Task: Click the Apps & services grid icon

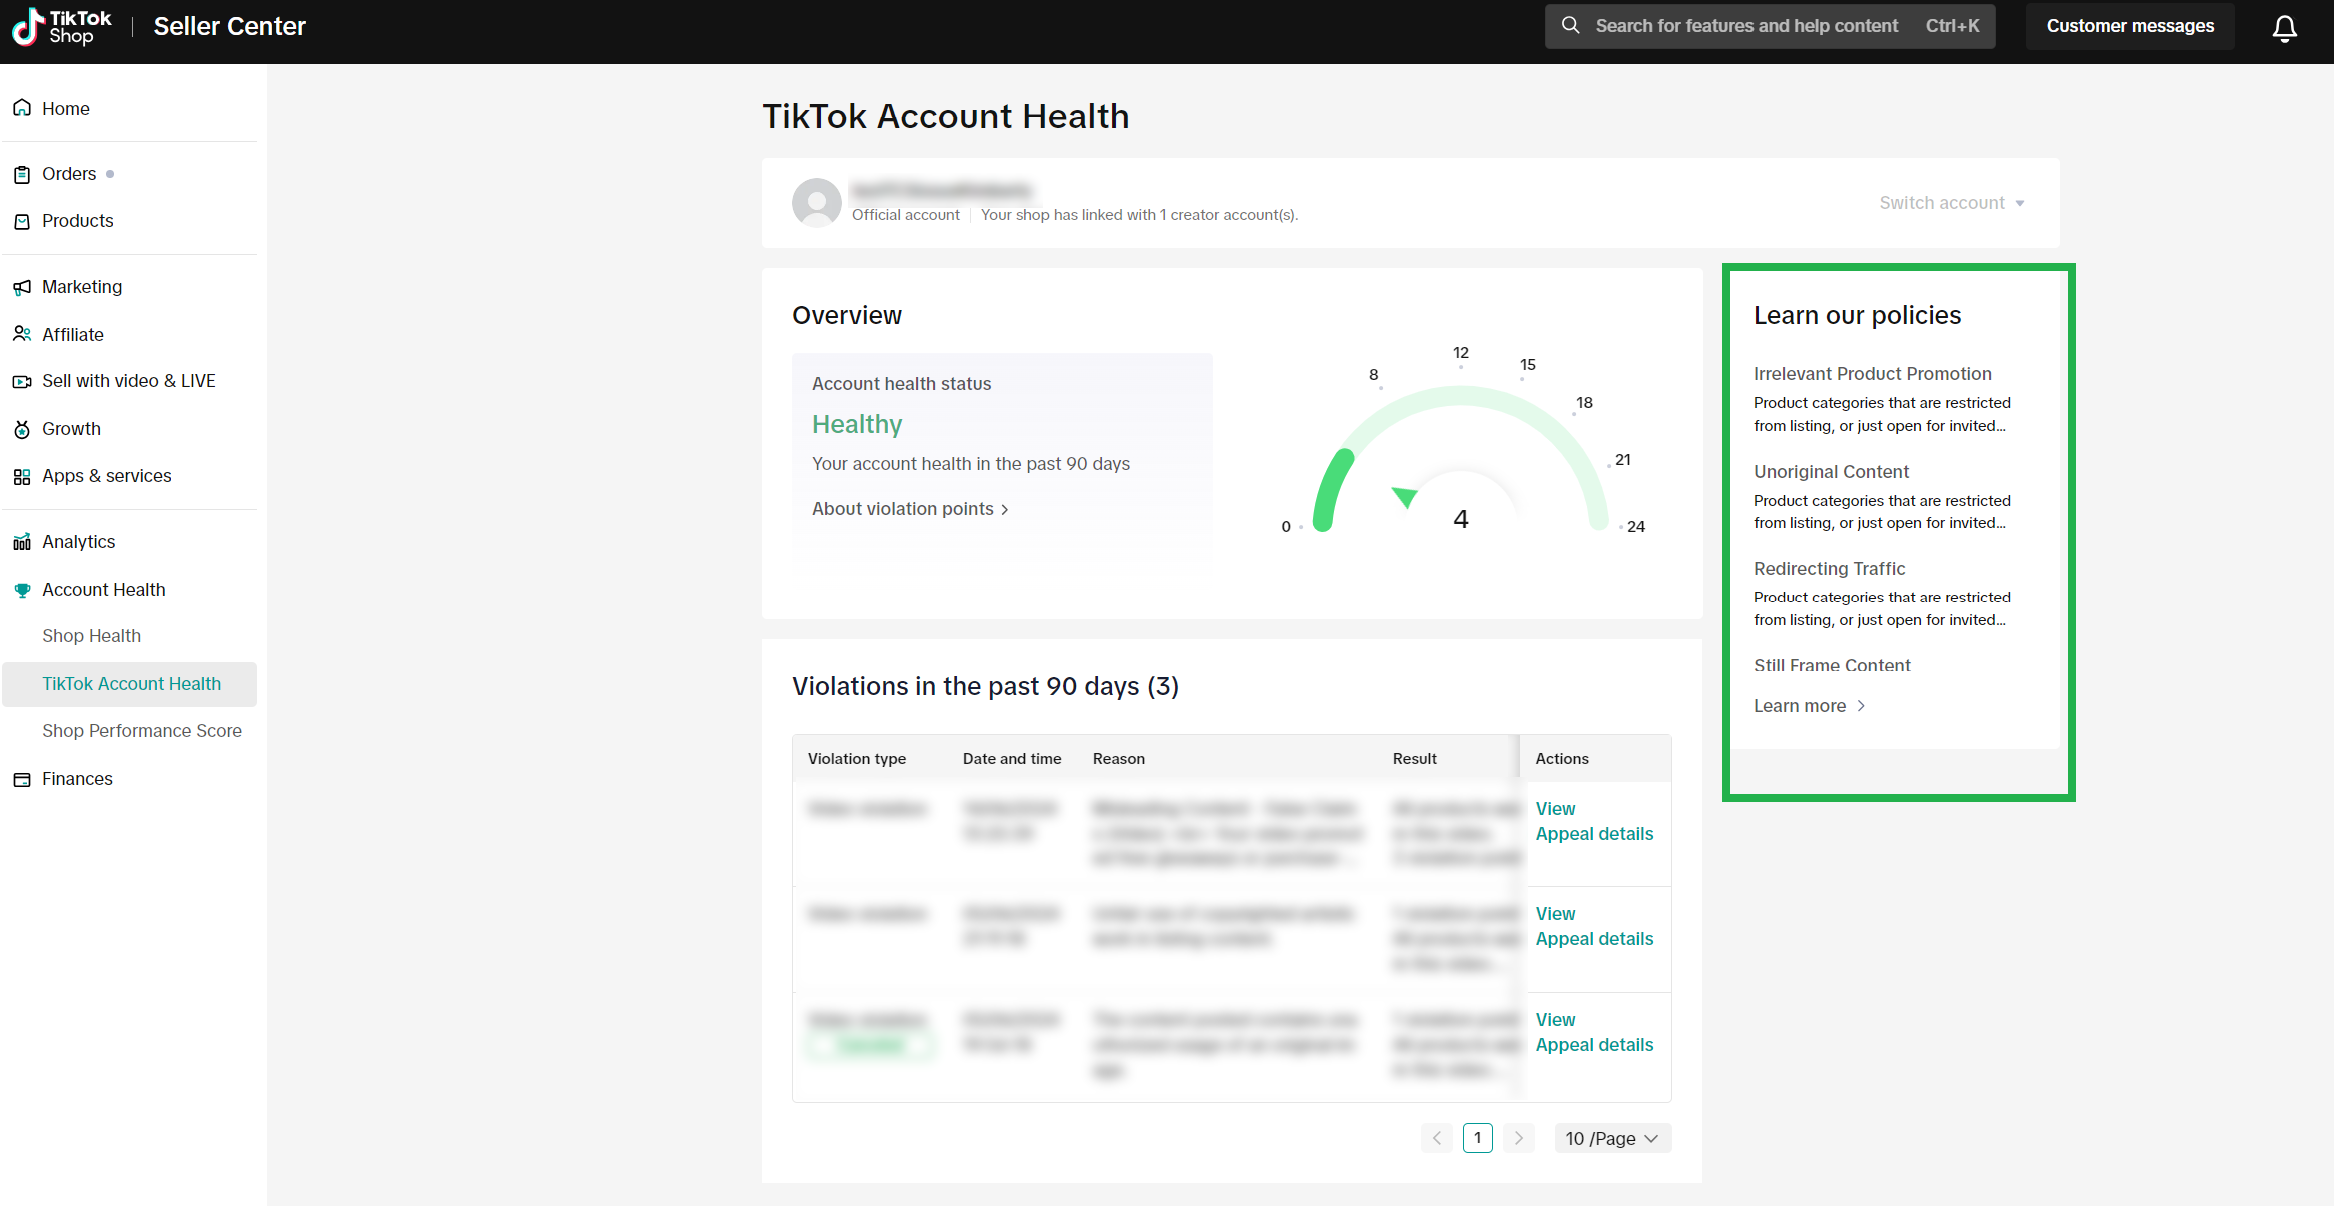Action: pyautogui.click(x=22, y=477)
